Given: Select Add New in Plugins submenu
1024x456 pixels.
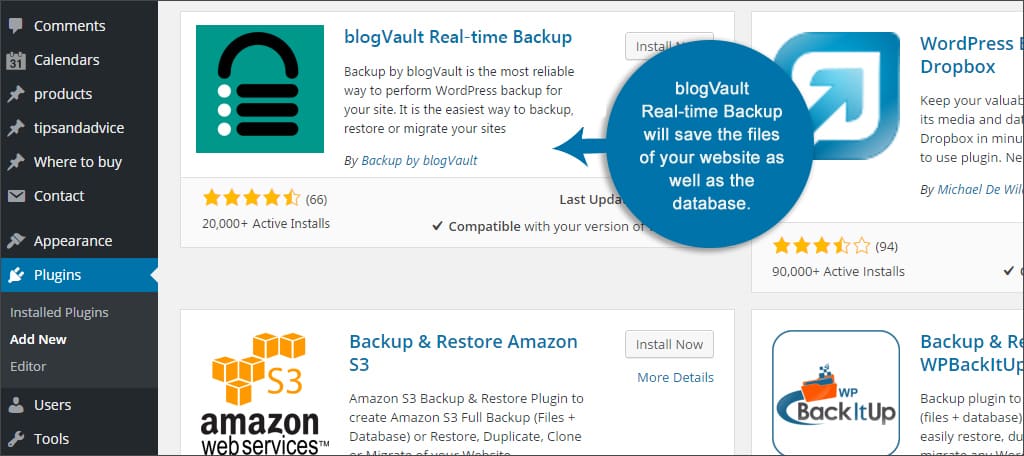Looking at the screenshot, I should tap(38, 339).
